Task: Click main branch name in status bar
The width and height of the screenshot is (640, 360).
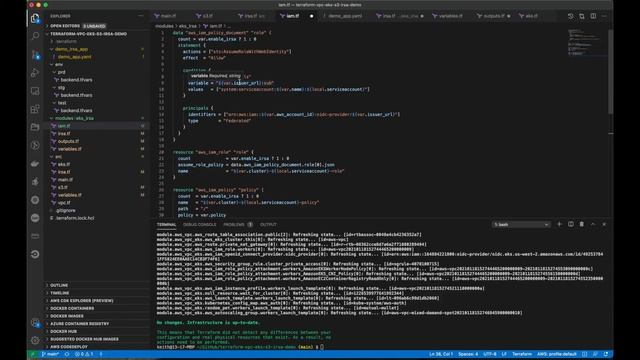Action: tap(50, 354)
